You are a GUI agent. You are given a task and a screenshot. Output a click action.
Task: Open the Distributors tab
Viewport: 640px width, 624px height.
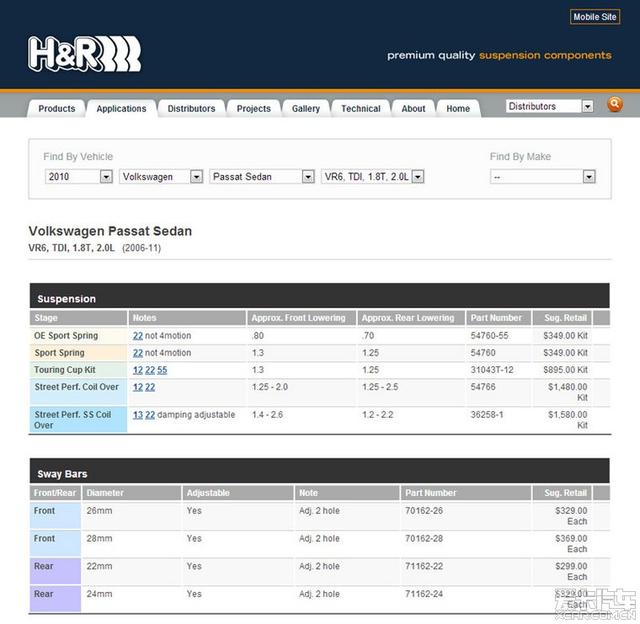[191, 109]
